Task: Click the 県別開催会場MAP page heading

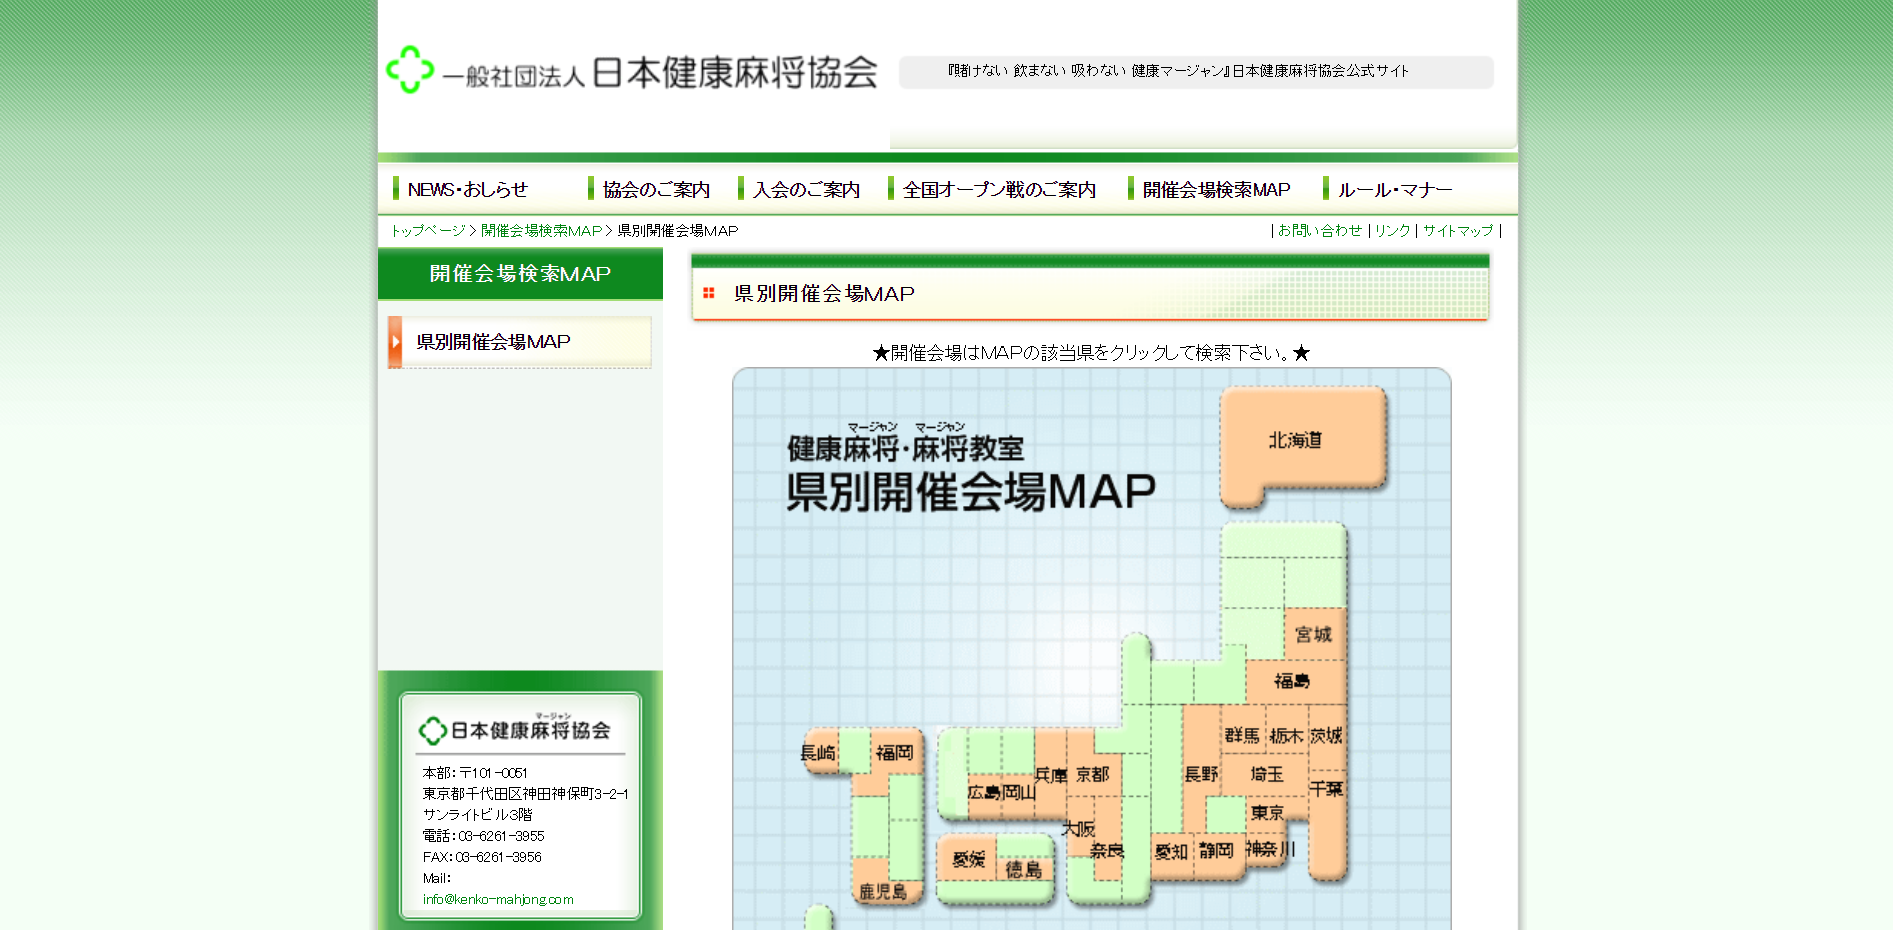Action: tap(824, 293)
